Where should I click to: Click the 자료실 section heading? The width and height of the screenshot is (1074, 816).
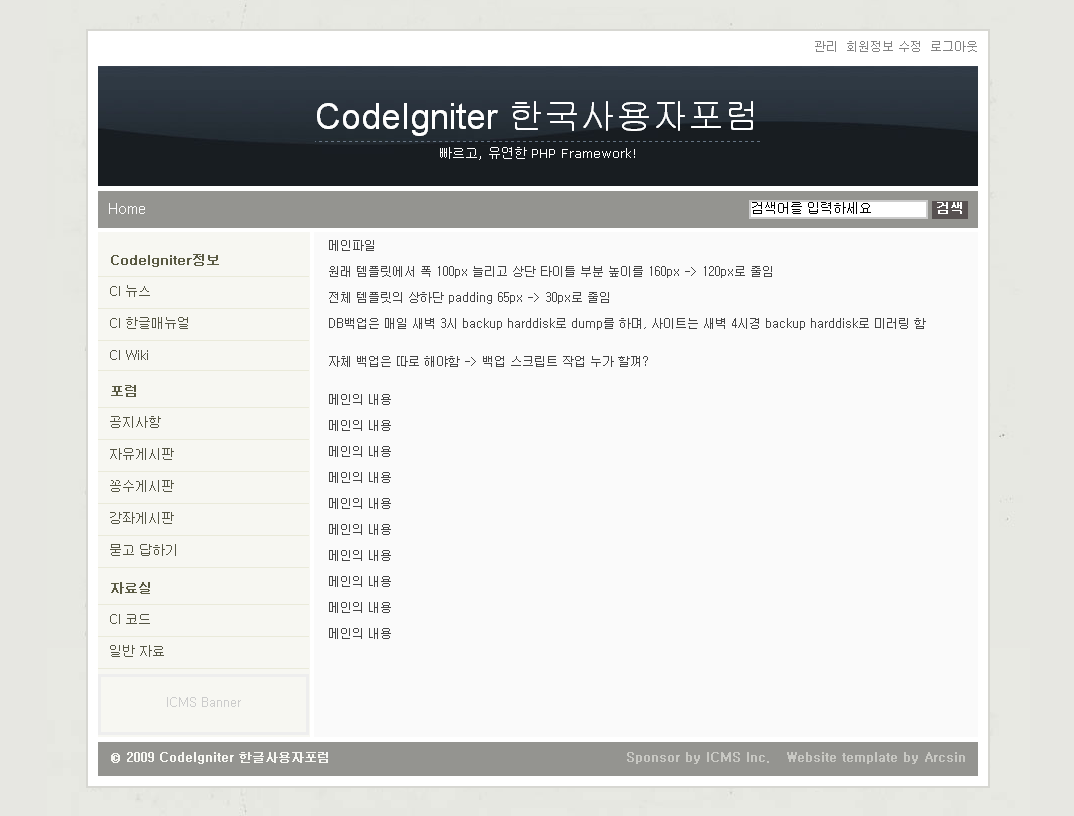coord(131,588)
